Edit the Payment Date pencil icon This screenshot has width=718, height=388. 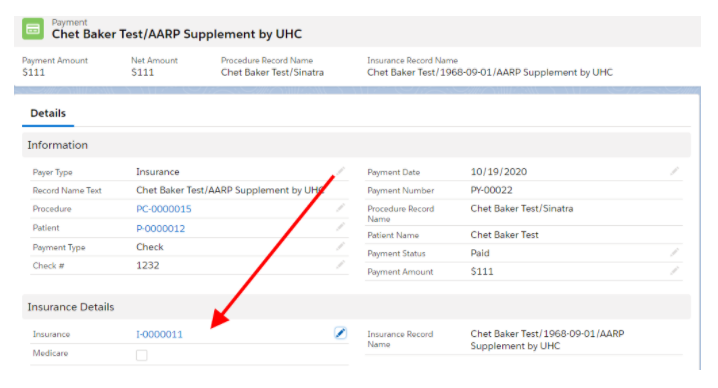(x=674, y=171)
